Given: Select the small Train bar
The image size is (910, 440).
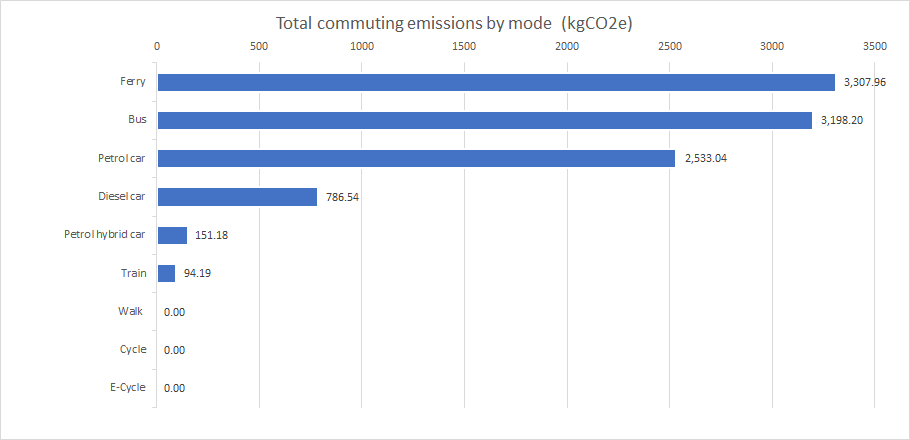Looking at the screenshot, I should click(x=166, y=273).
